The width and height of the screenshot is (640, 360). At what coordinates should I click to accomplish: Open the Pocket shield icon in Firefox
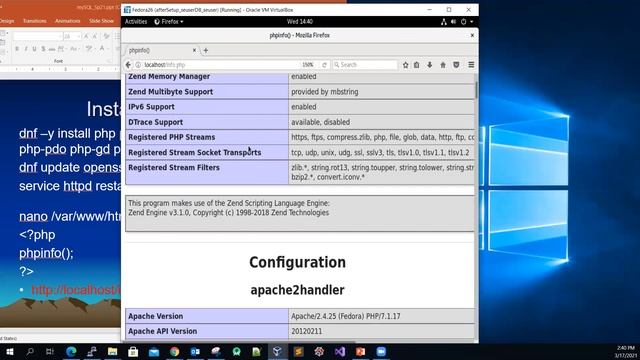(x=456, y=65)
